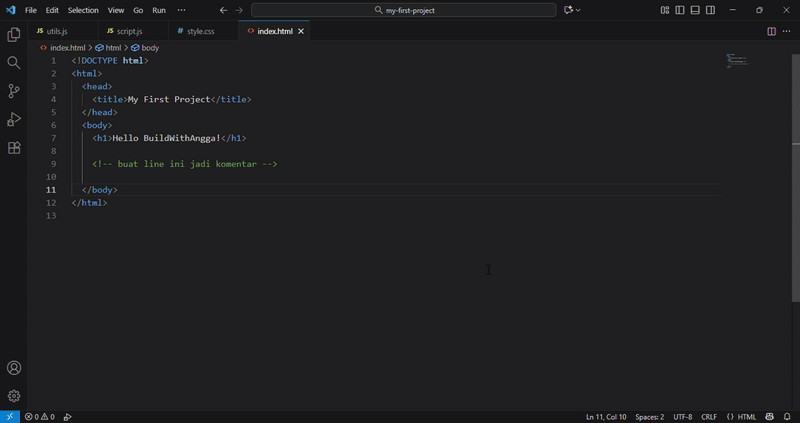Click the vertical editor scrollbar

click(x=796, y=179)
